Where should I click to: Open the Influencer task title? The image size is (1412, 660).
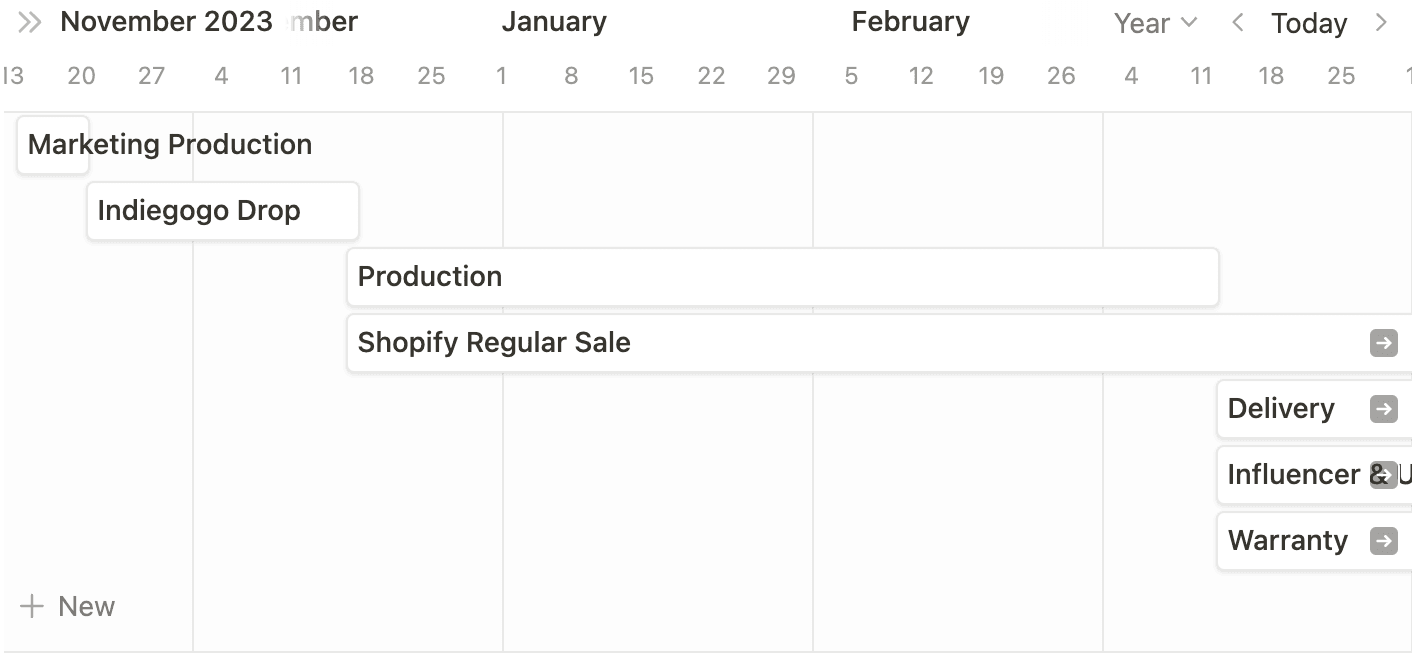[1294, 475]
